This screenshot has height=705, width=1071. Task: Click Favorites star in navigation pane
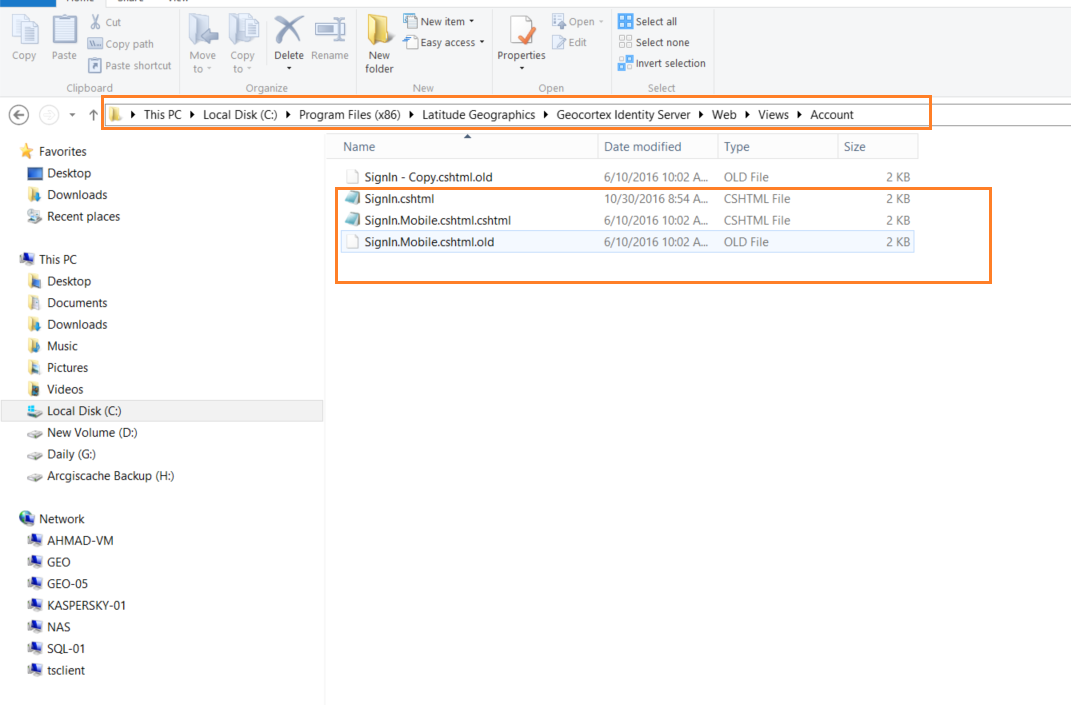click(27, 151)
